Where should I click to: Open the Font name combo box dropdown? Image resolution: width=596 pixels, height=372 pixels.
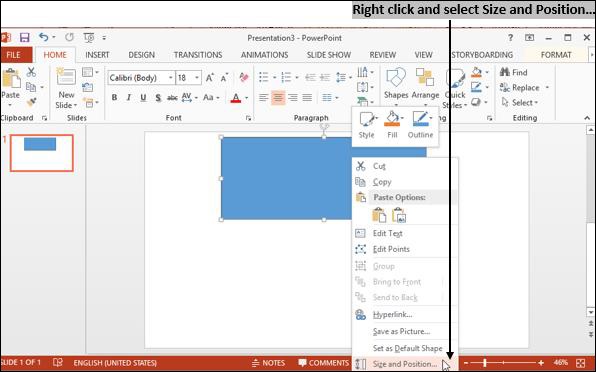[x=171, y=78]
